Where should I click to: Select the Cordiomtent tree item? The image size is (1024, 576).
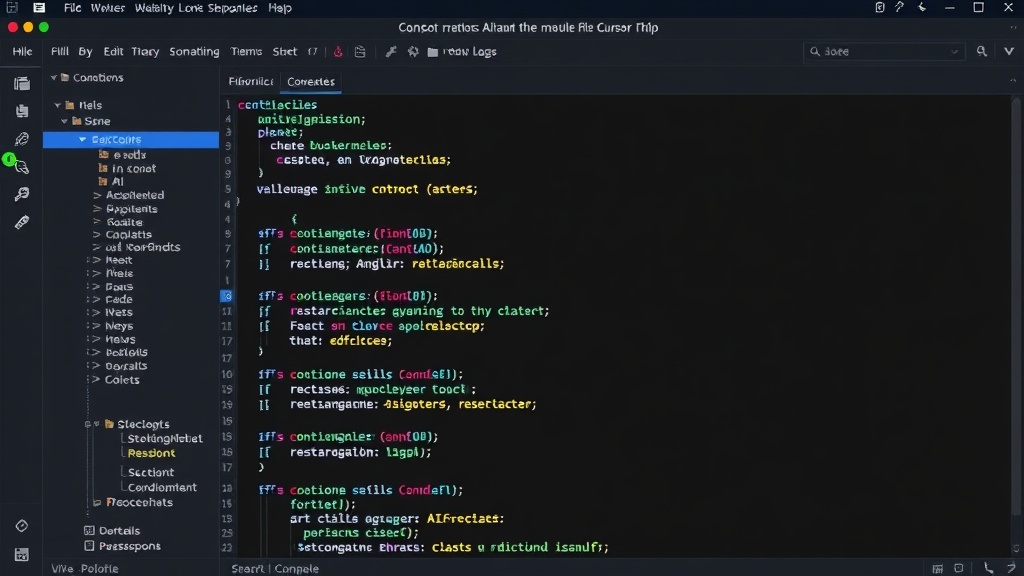162,487
